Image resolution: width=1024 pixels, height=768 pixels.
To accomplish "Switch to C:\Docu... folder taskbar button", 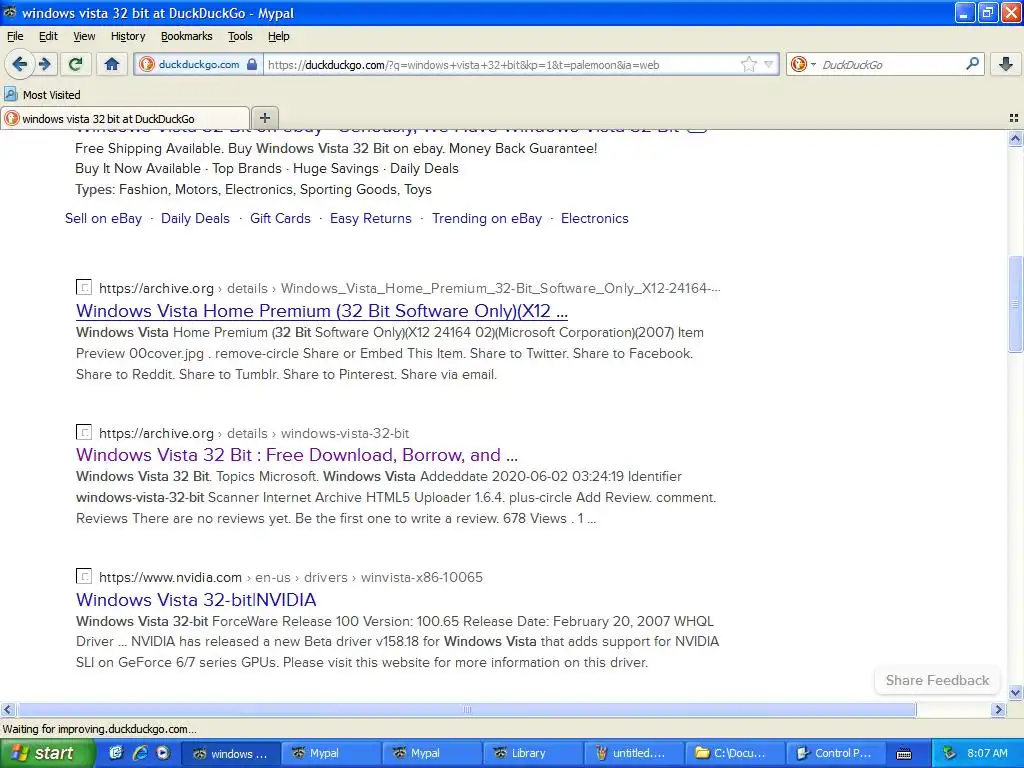I will tap(735, 754).
